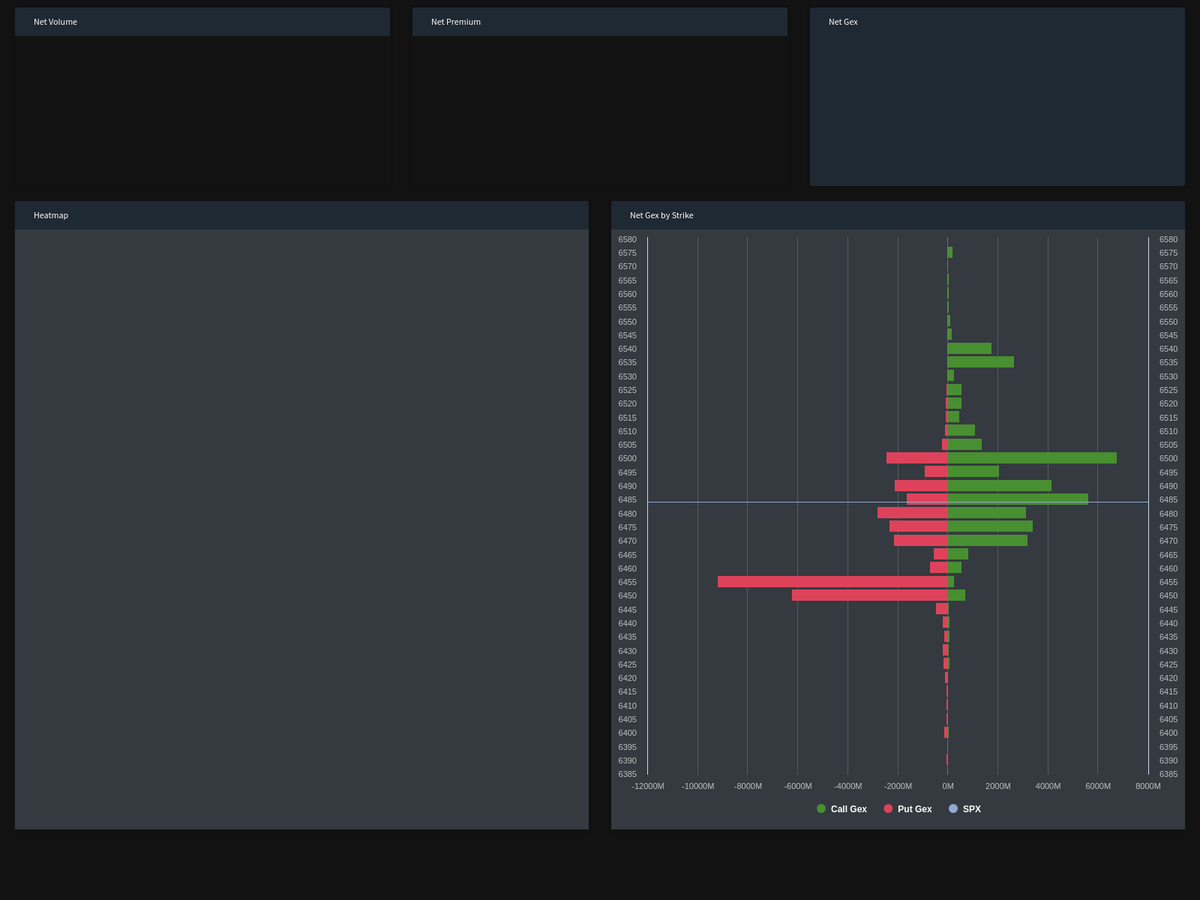Click the 0M x-axis label

point(948,786)
